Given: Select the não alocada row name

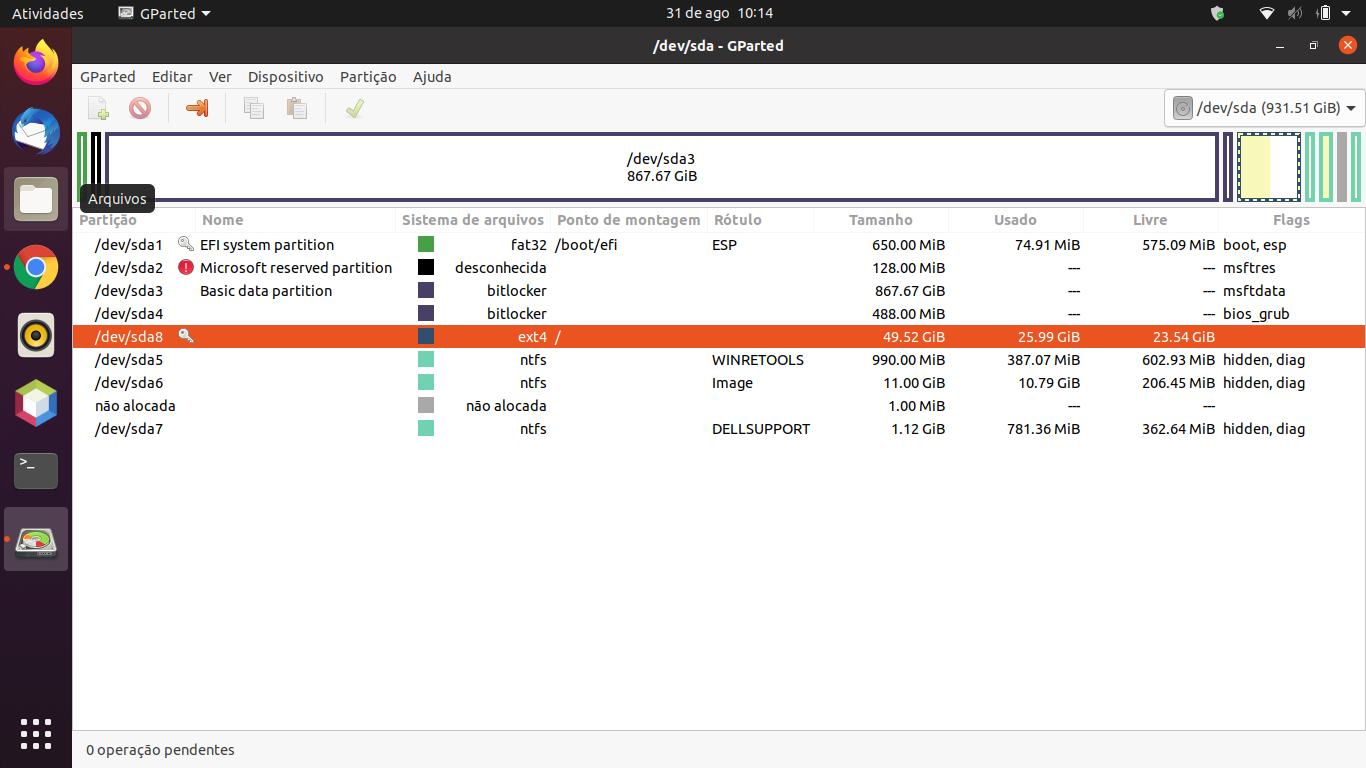Looking at the screenshot, I should [x=135, y=405].
